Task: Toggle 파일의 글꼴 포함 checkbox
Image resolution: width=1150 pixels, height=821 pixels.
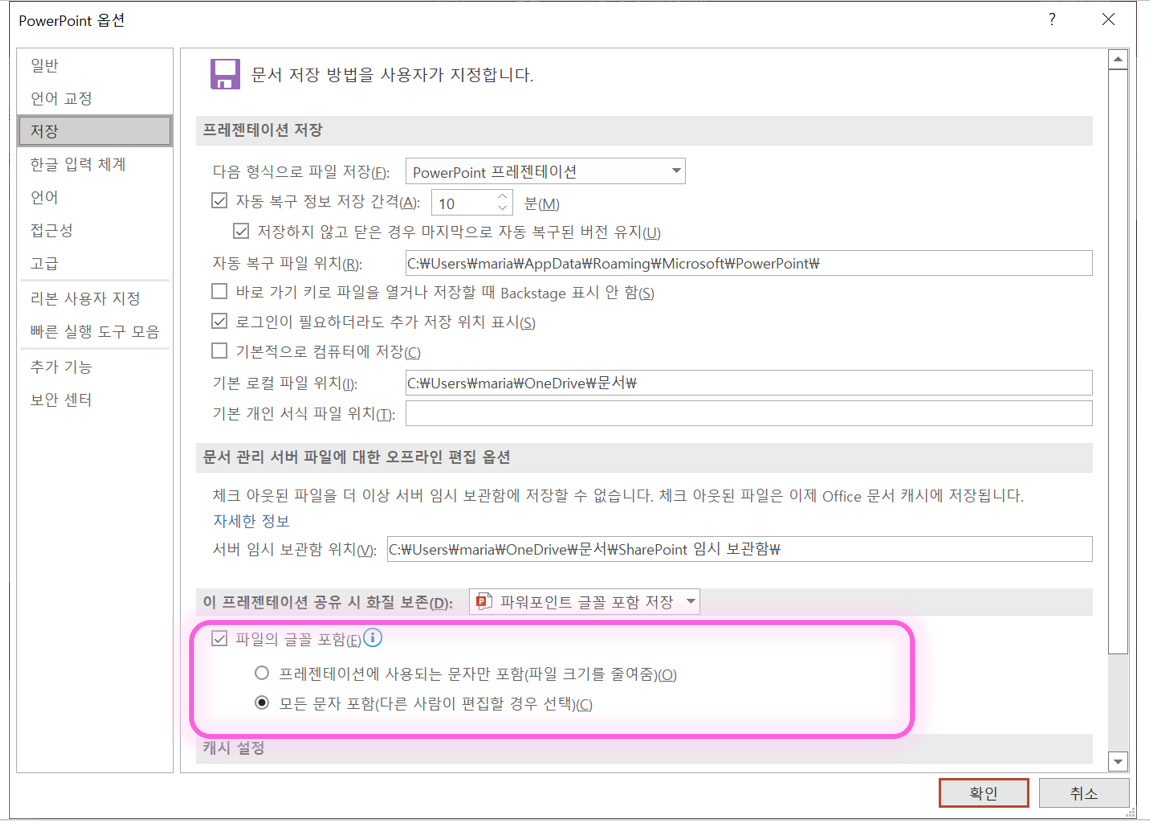Action: pos(219,638)
